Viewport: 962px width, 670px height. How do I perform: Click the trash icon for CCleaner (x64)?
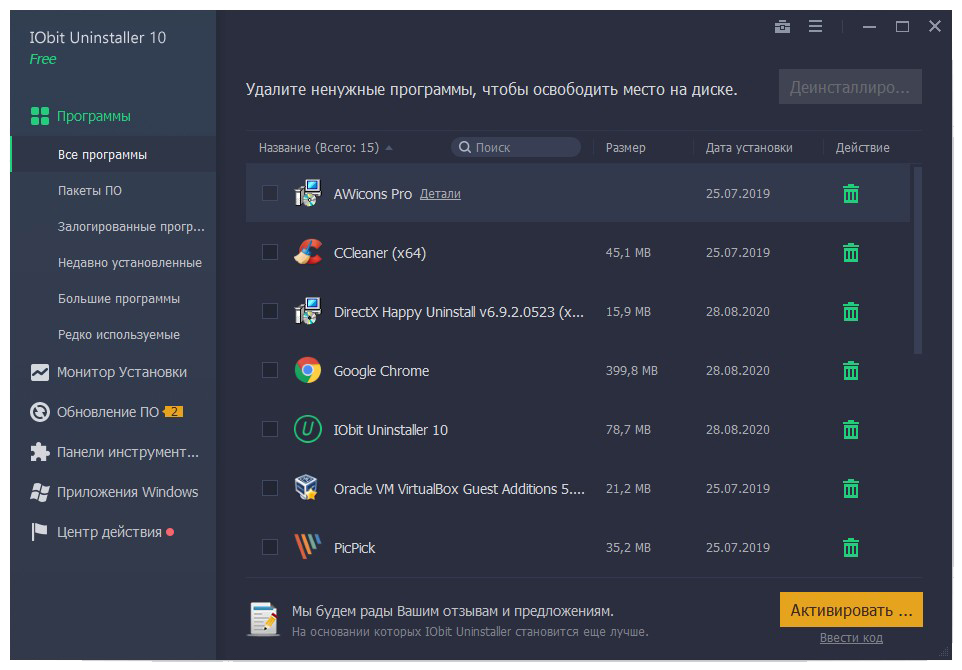[850, 253]
